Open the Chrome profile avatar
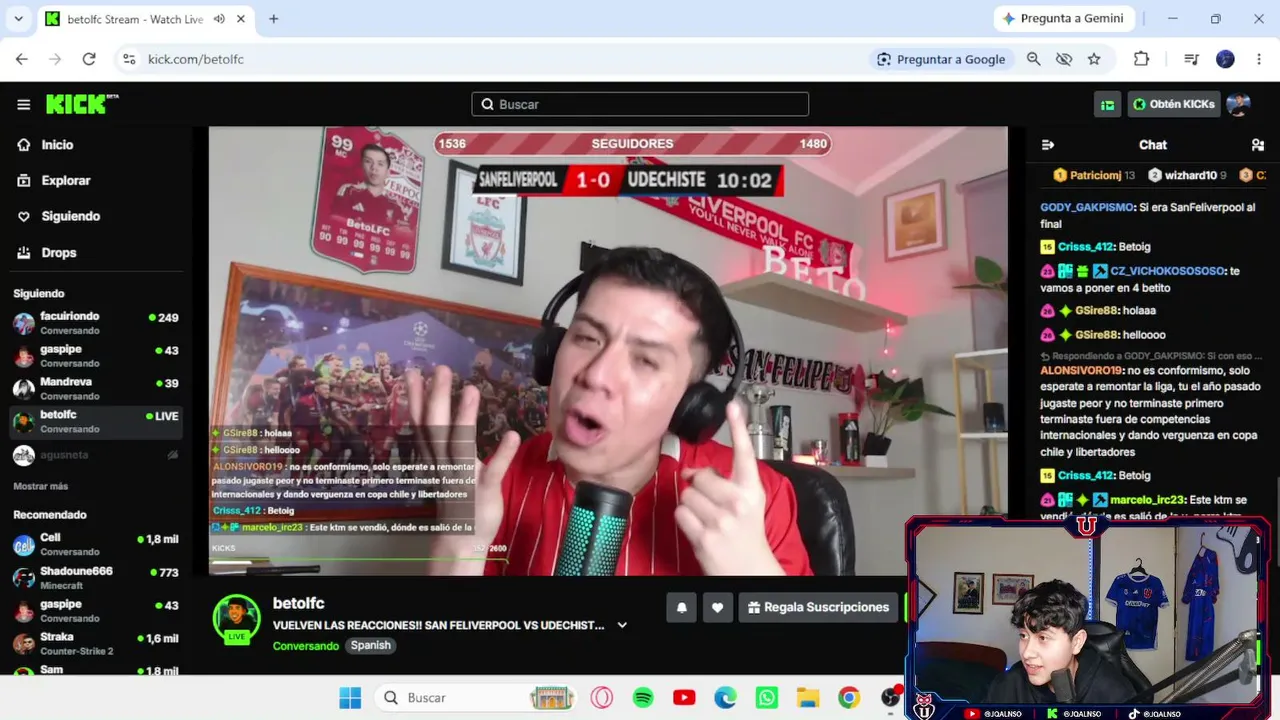This screenshot has height=720, width=1280. 1225,59
